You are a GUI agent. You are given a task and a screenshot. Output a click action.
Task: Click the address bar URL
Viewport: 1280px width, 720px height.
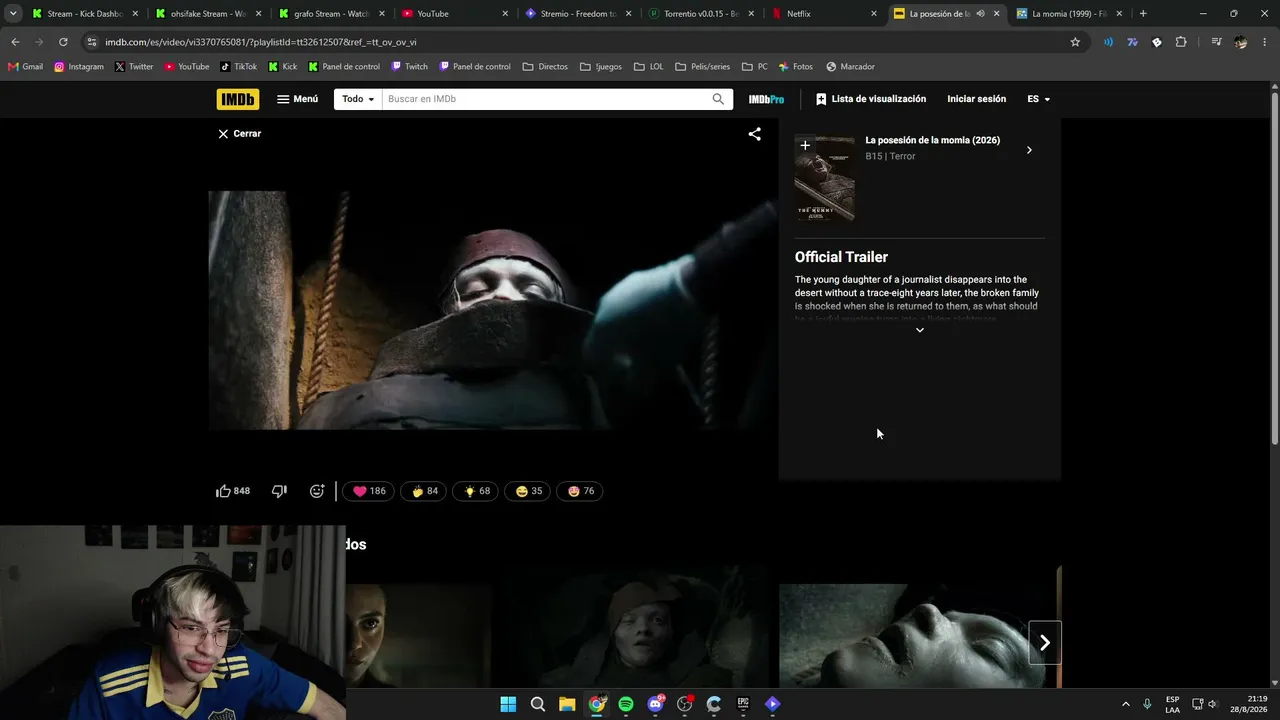260,42
